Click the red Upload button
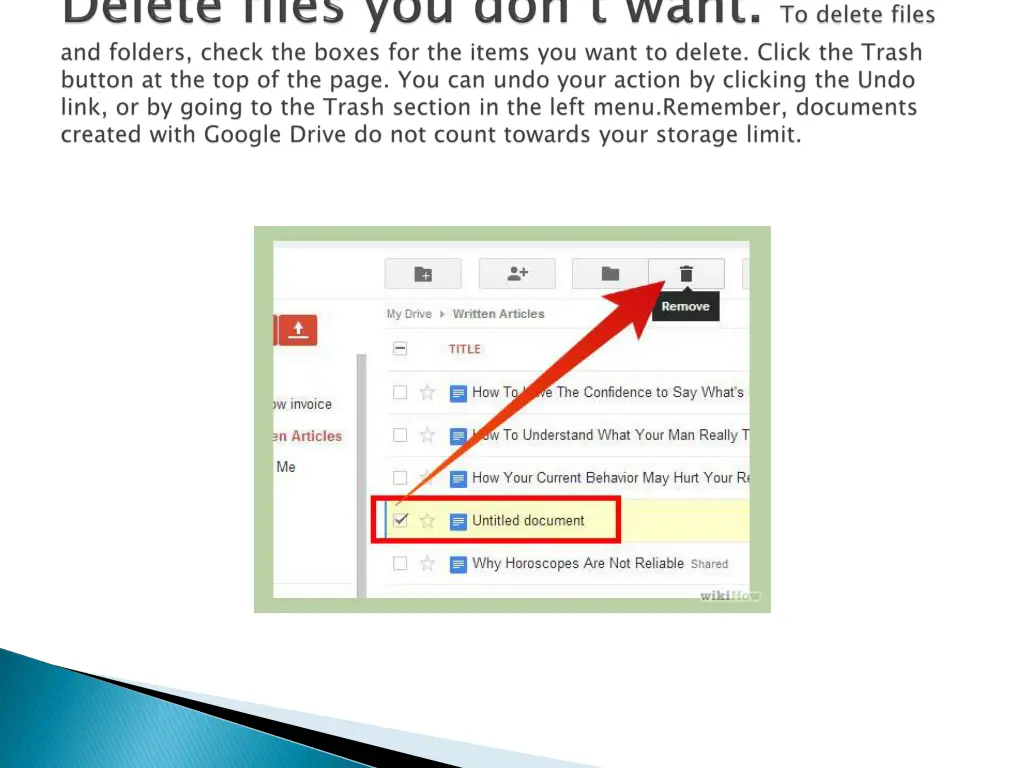Image resolution: width=1024 pixels, height=768 pixels. click(298, 330)
